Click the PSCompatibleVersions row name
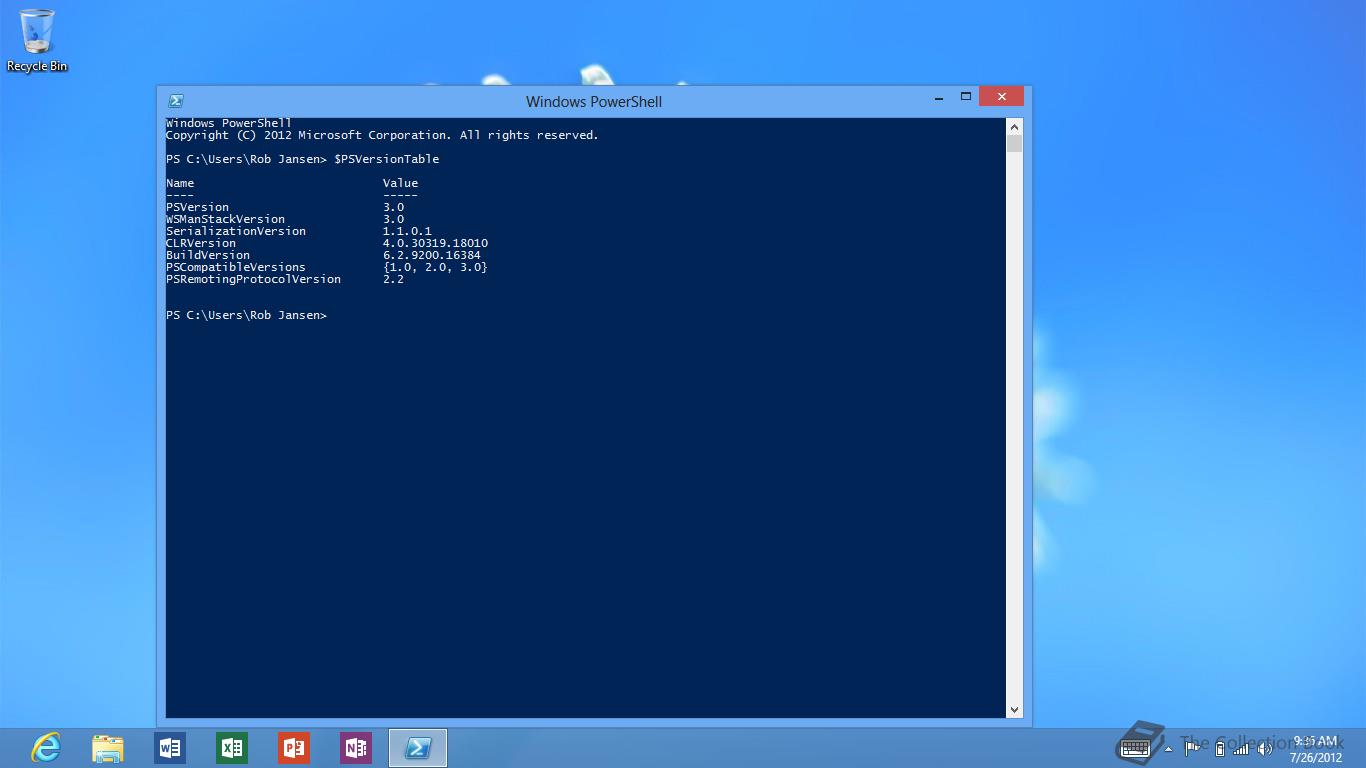This screenshot has width=1366, height=768. [236, 267]
